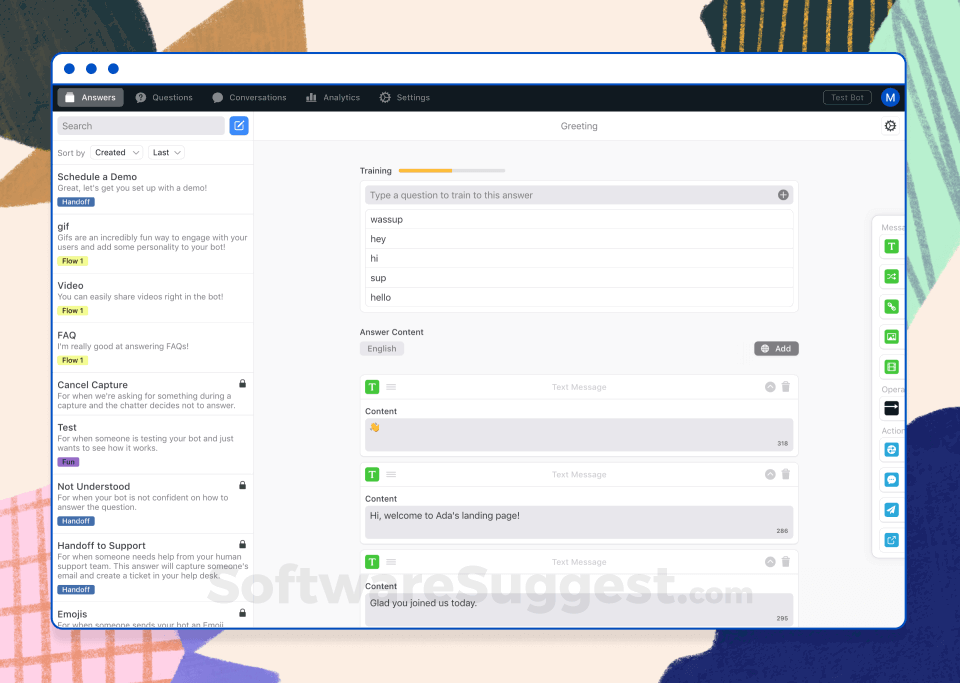The image size is (960, 683).
Task: Open the Created sort dropdown
Action: [116, 152]
